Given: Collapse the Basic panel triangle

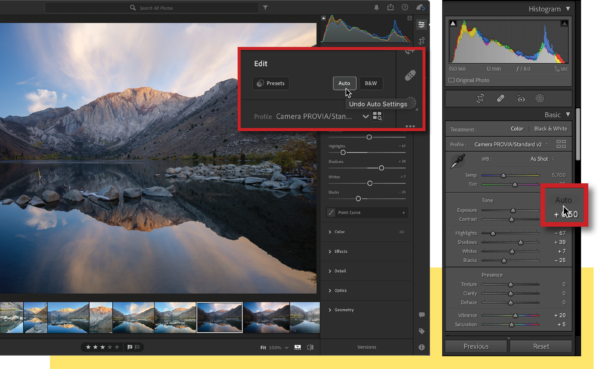Looking at the screenshot, I should 568,114.
